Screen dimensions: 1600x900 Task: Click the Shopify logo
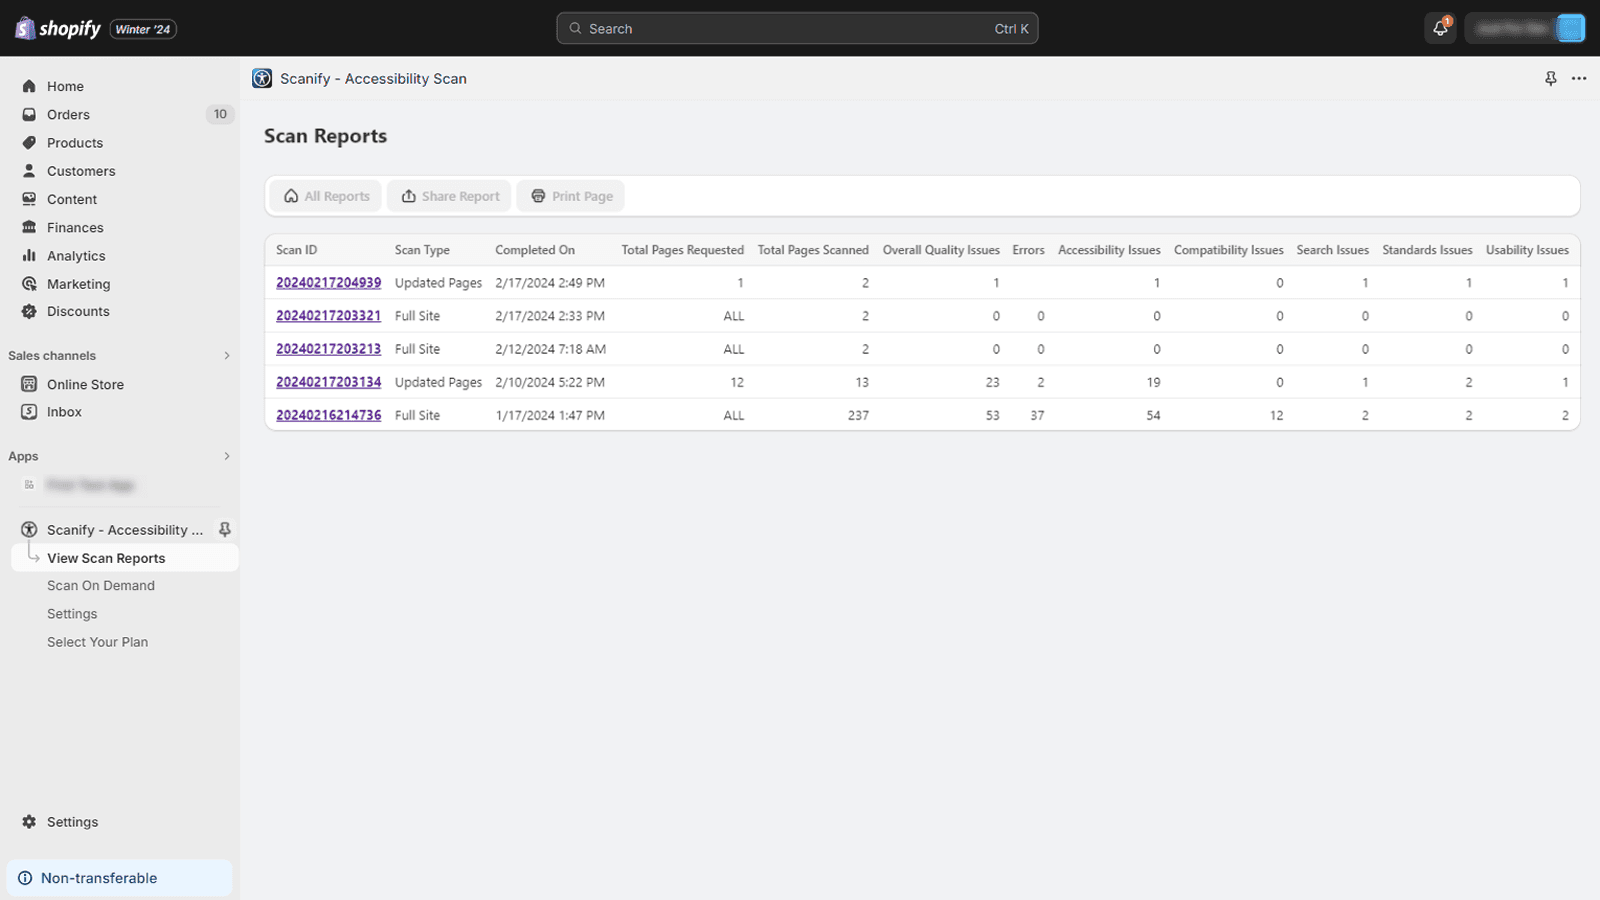(58, 29)
